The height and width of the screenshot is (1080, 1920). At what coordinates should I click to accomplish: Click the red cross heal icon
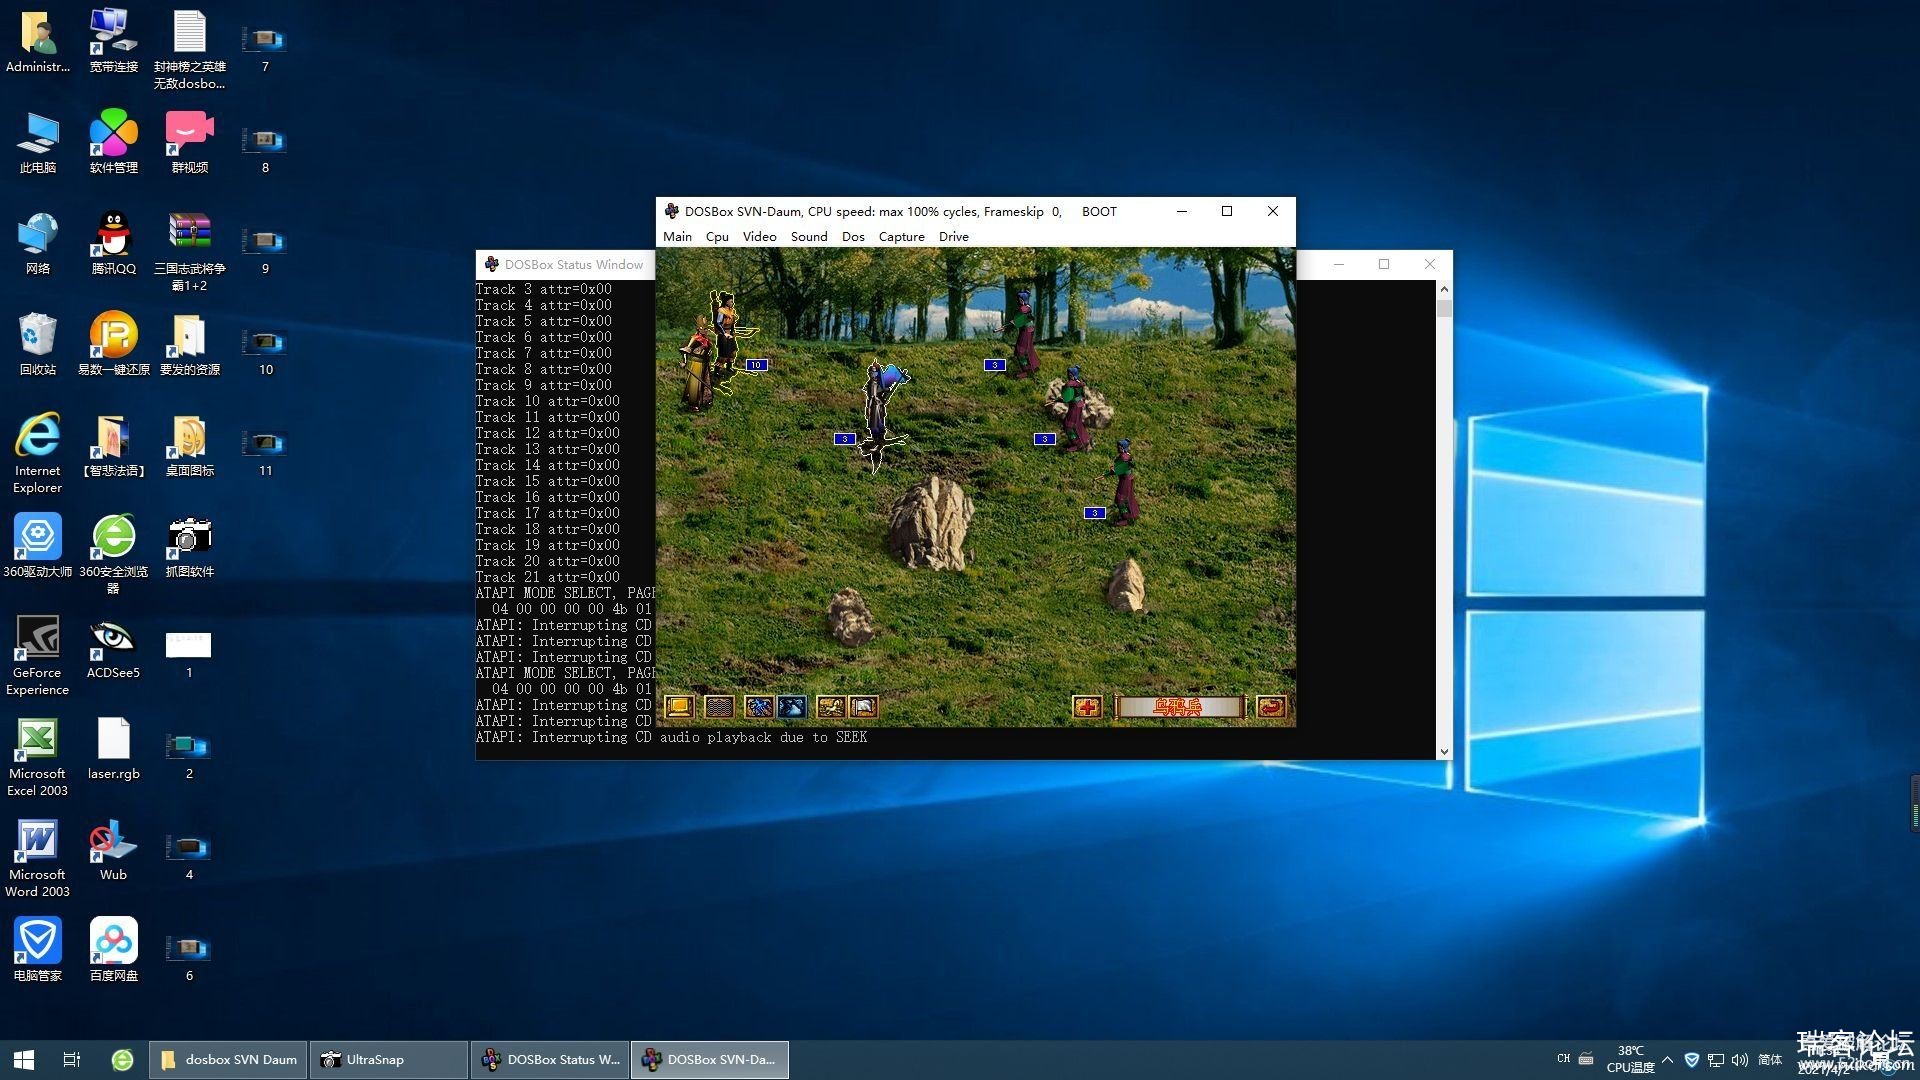tap(1087, 707)
